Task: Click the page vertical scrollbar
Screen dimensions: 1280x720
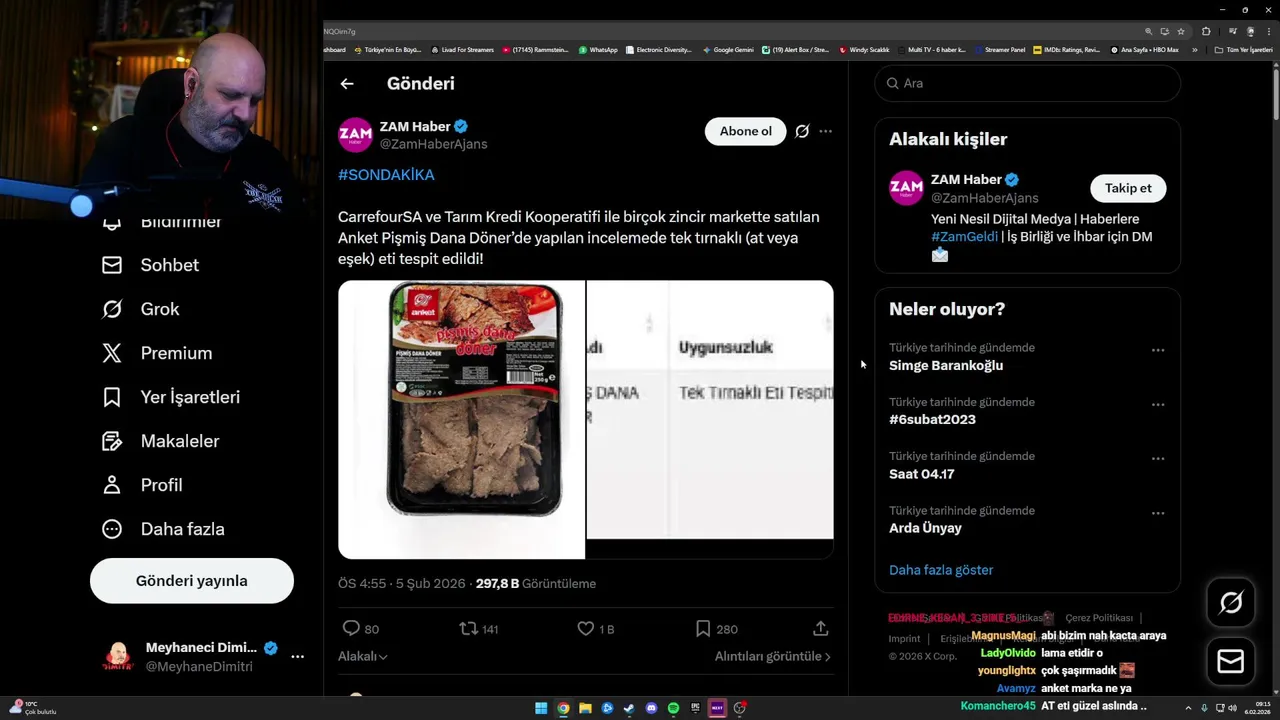Action: (x=1274, y=380)
